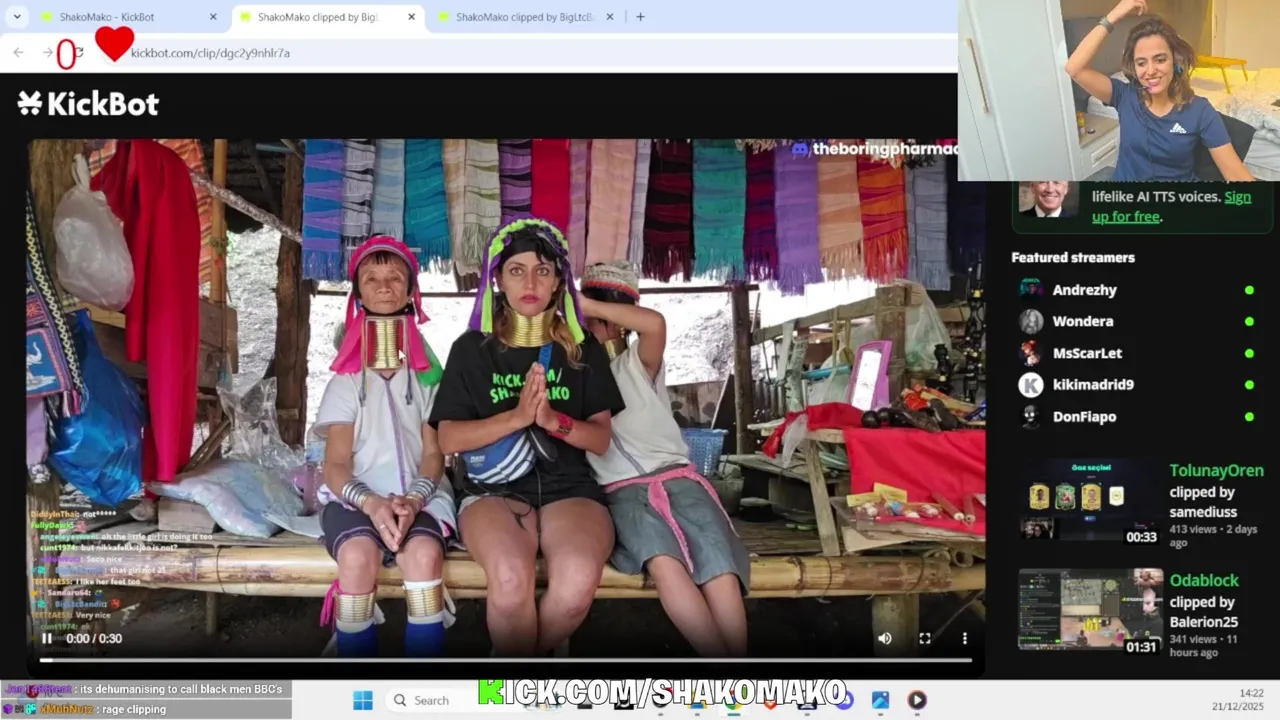The height and width of the screenshot is (720, 1280).
Task: Open kikimadrid9's streamer page
Action: click(x=1093, y=384)
